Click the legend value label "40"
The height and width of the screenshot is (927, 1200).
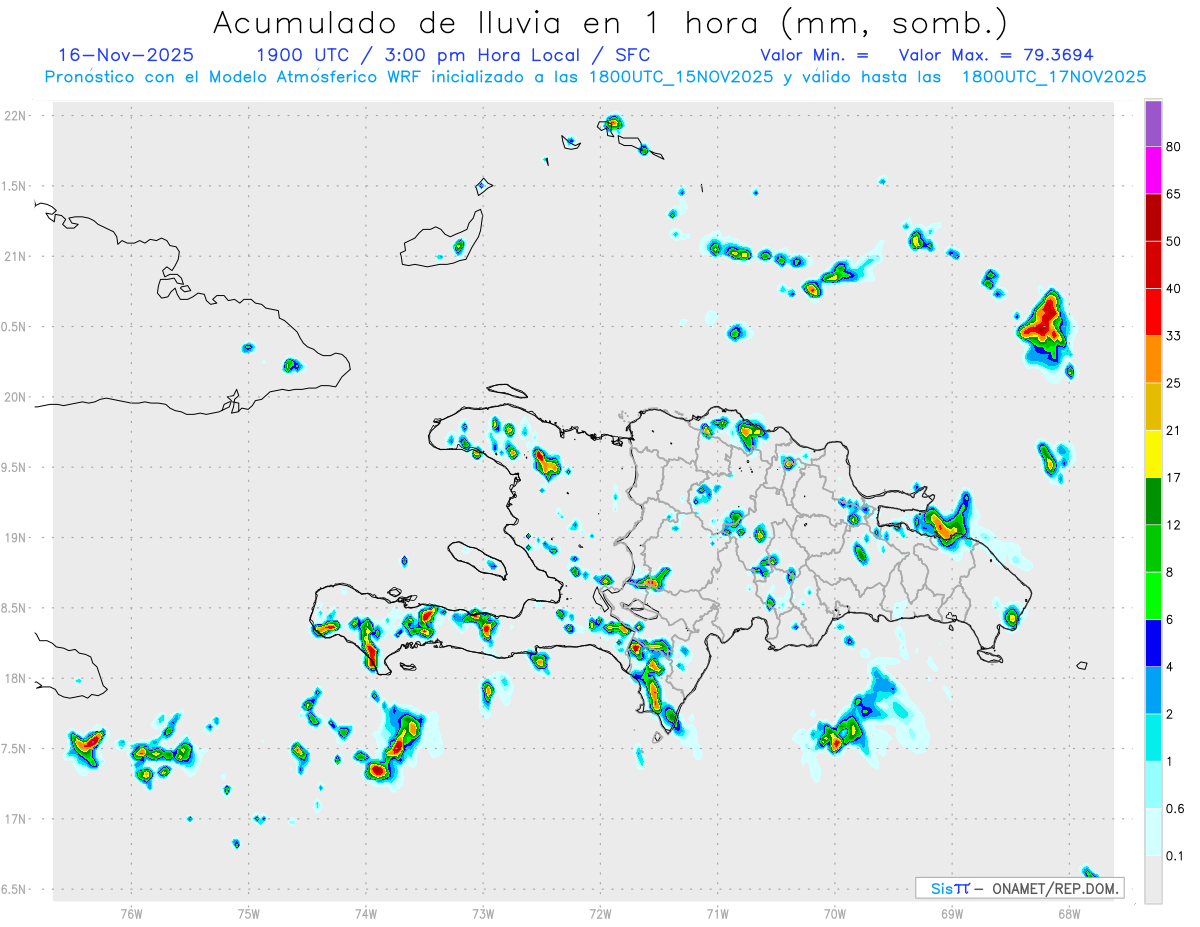pyautogui.click(x=1174, y=289)
